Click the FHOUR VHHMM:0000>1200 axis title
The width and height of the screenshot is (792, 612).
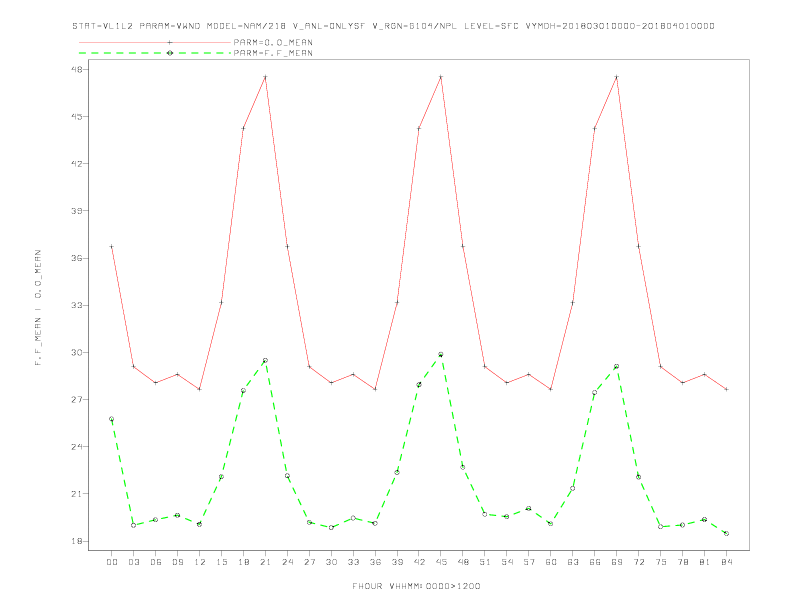coord(416,586)
